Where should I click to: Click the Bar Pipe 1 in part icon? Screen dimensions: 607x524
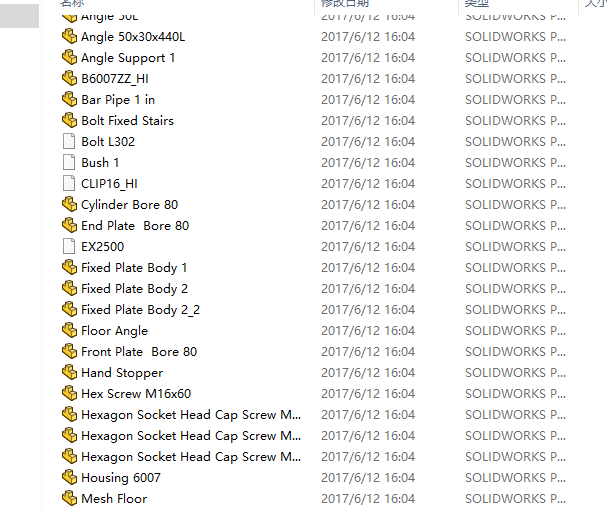pyautogui.click(x=70, y=99)
